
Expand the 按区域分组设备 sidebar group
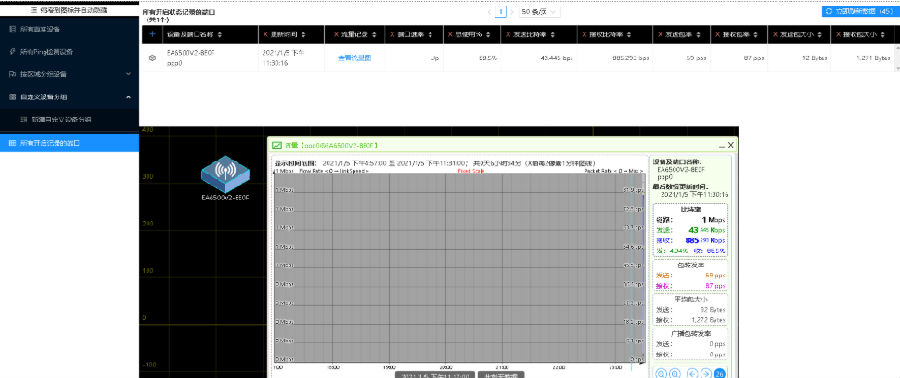click(69, 74)
